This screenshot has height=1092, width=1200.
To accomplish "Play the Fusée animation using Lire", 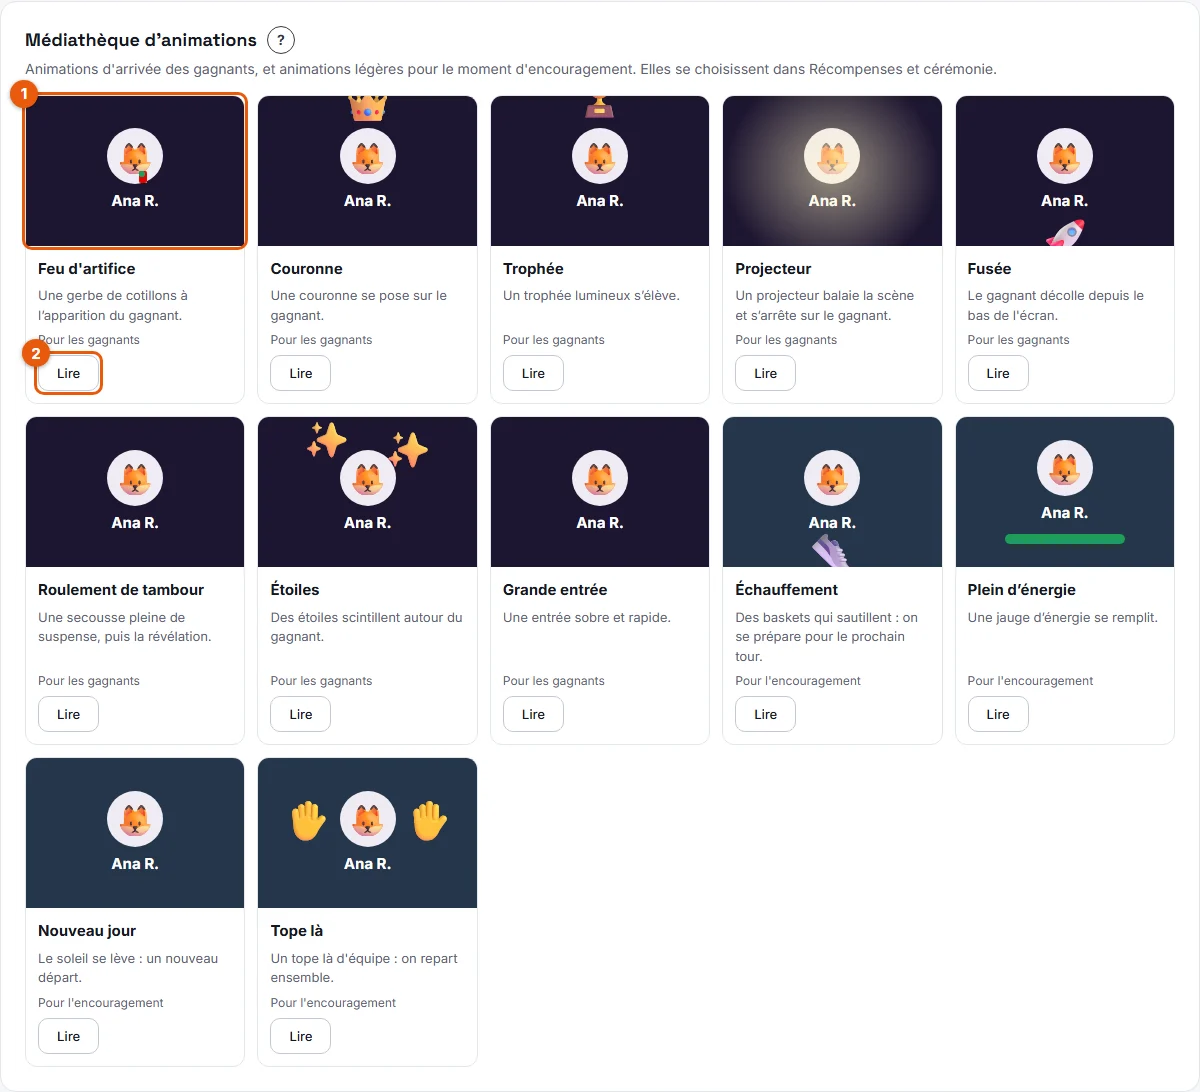I will 998,373.
